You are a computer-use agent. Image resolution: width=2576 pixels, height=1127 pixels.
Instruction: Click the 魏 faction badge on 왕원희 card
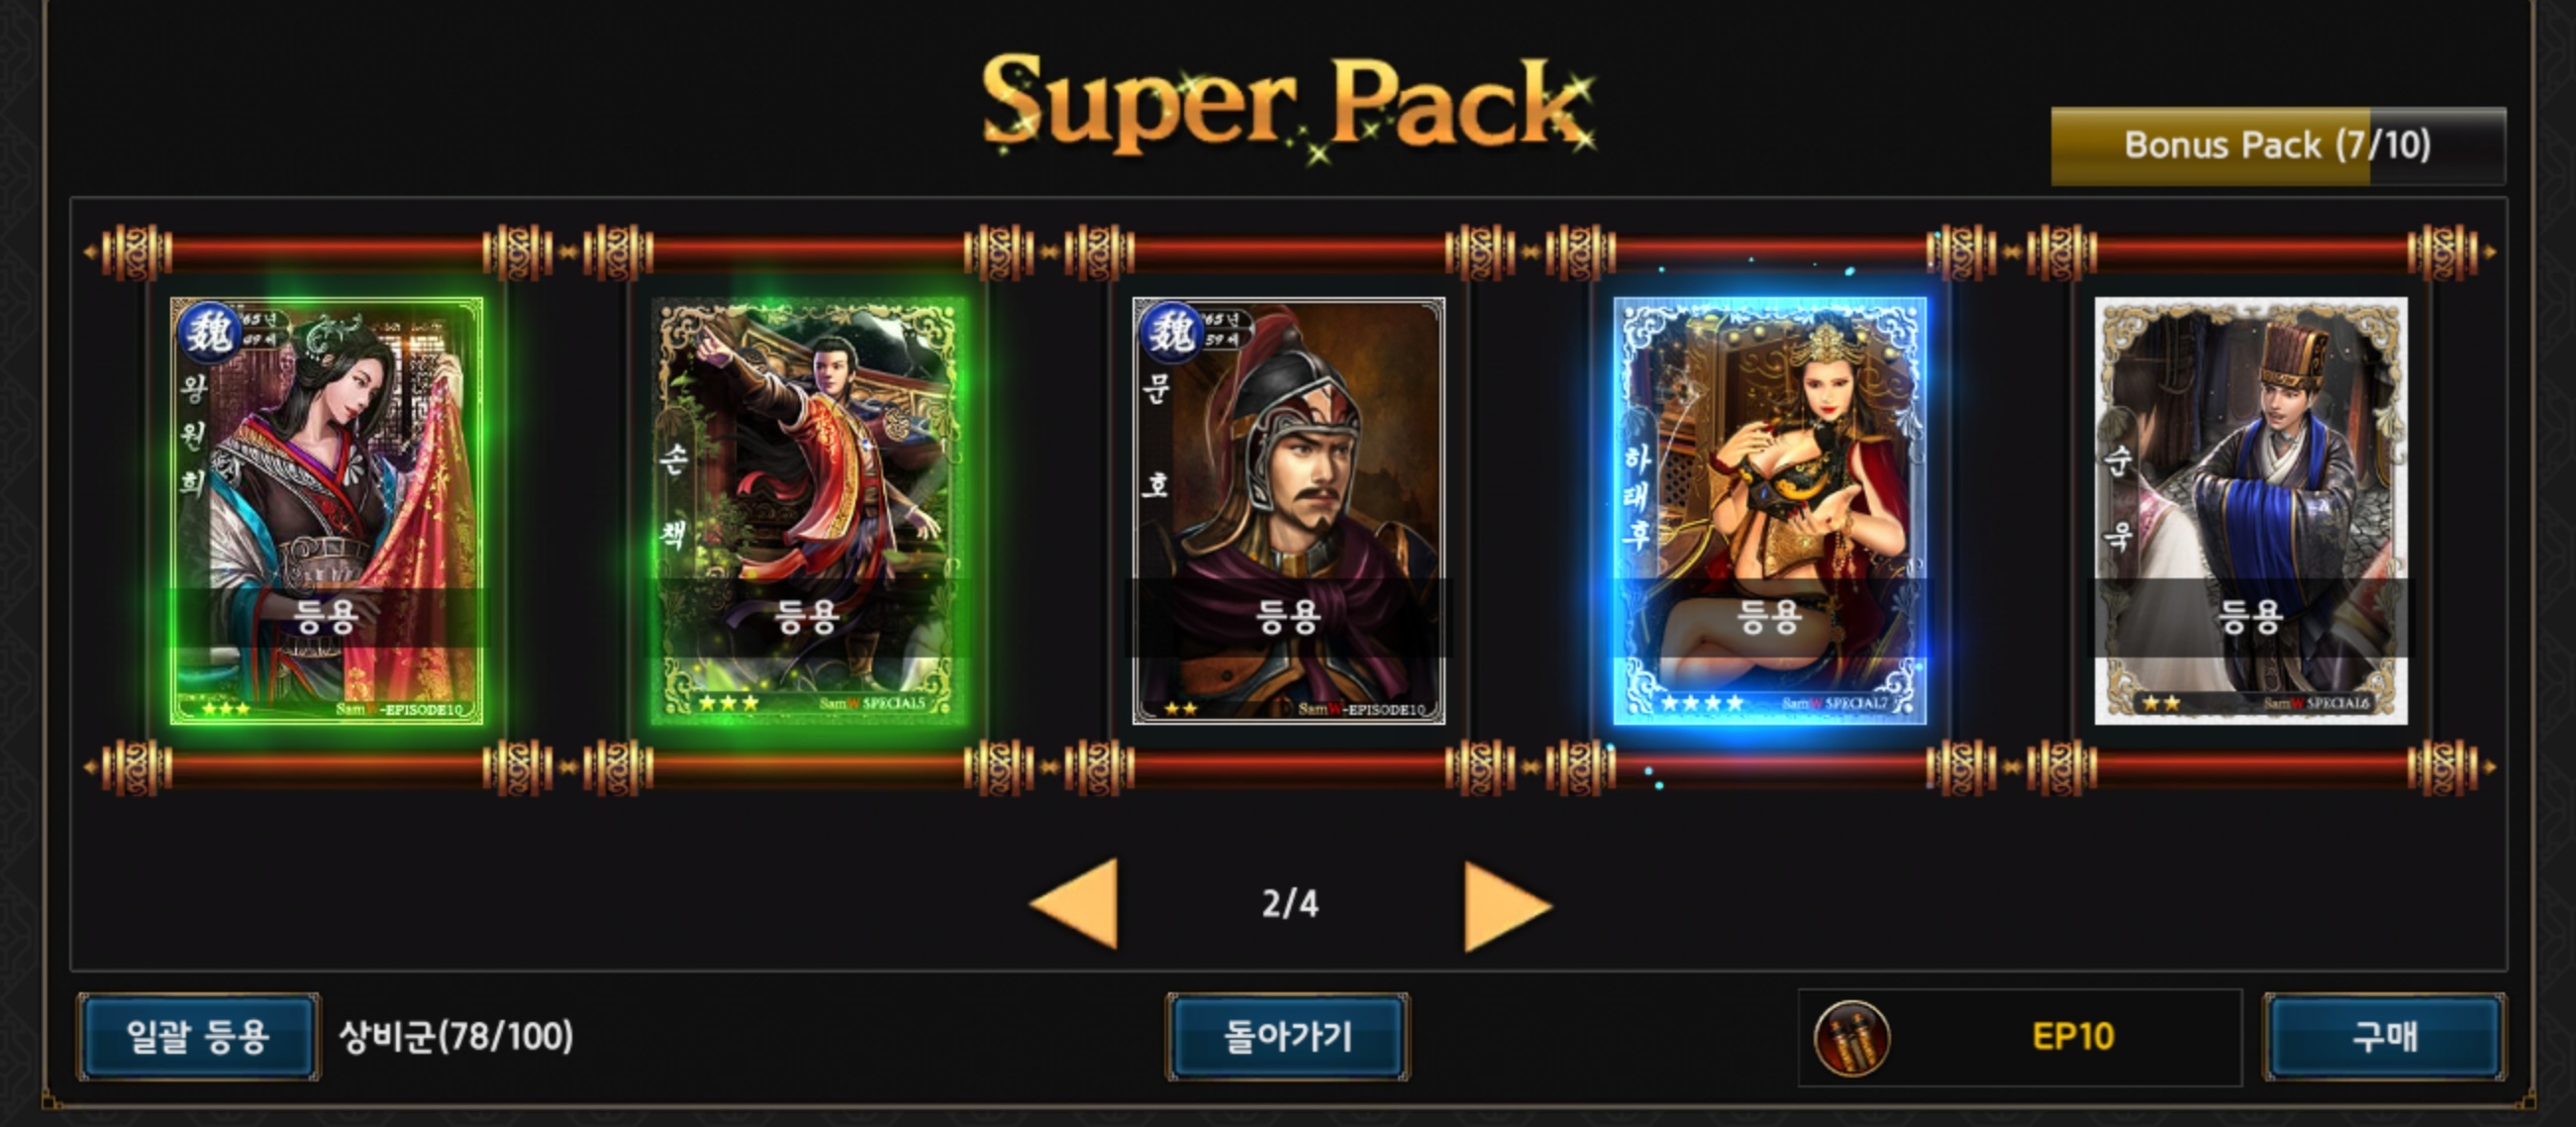tap(210, 331)
